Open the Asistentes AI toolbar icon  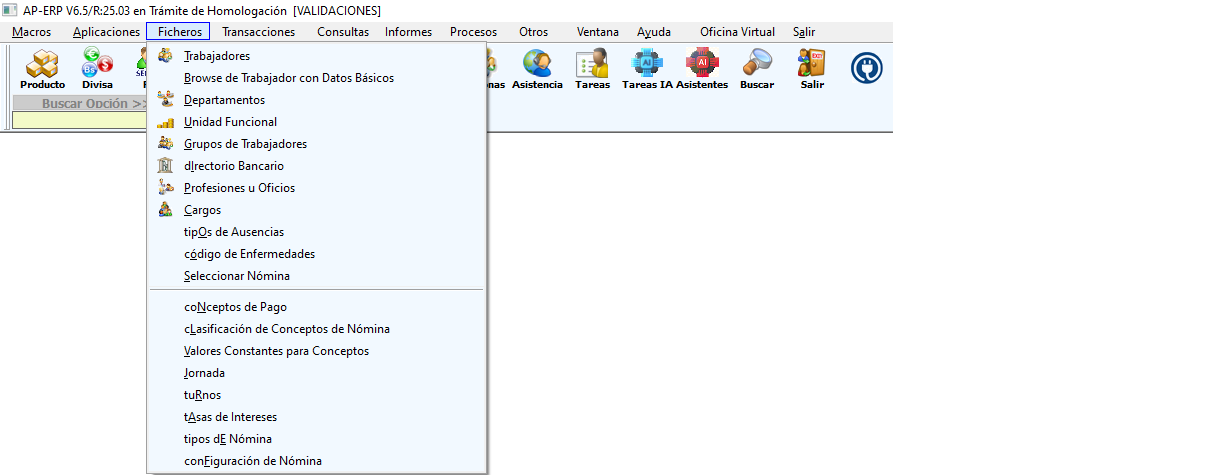(x=702, y=69)
